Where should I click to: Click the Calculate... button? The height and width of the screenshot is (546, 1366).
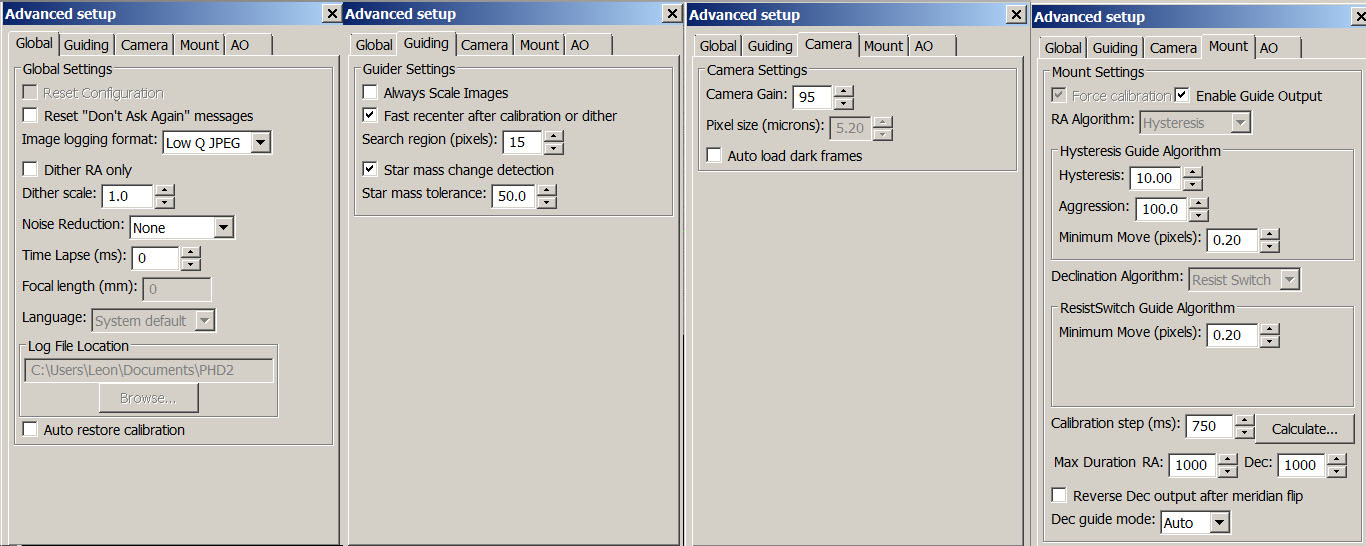[x=1304, y=429]
